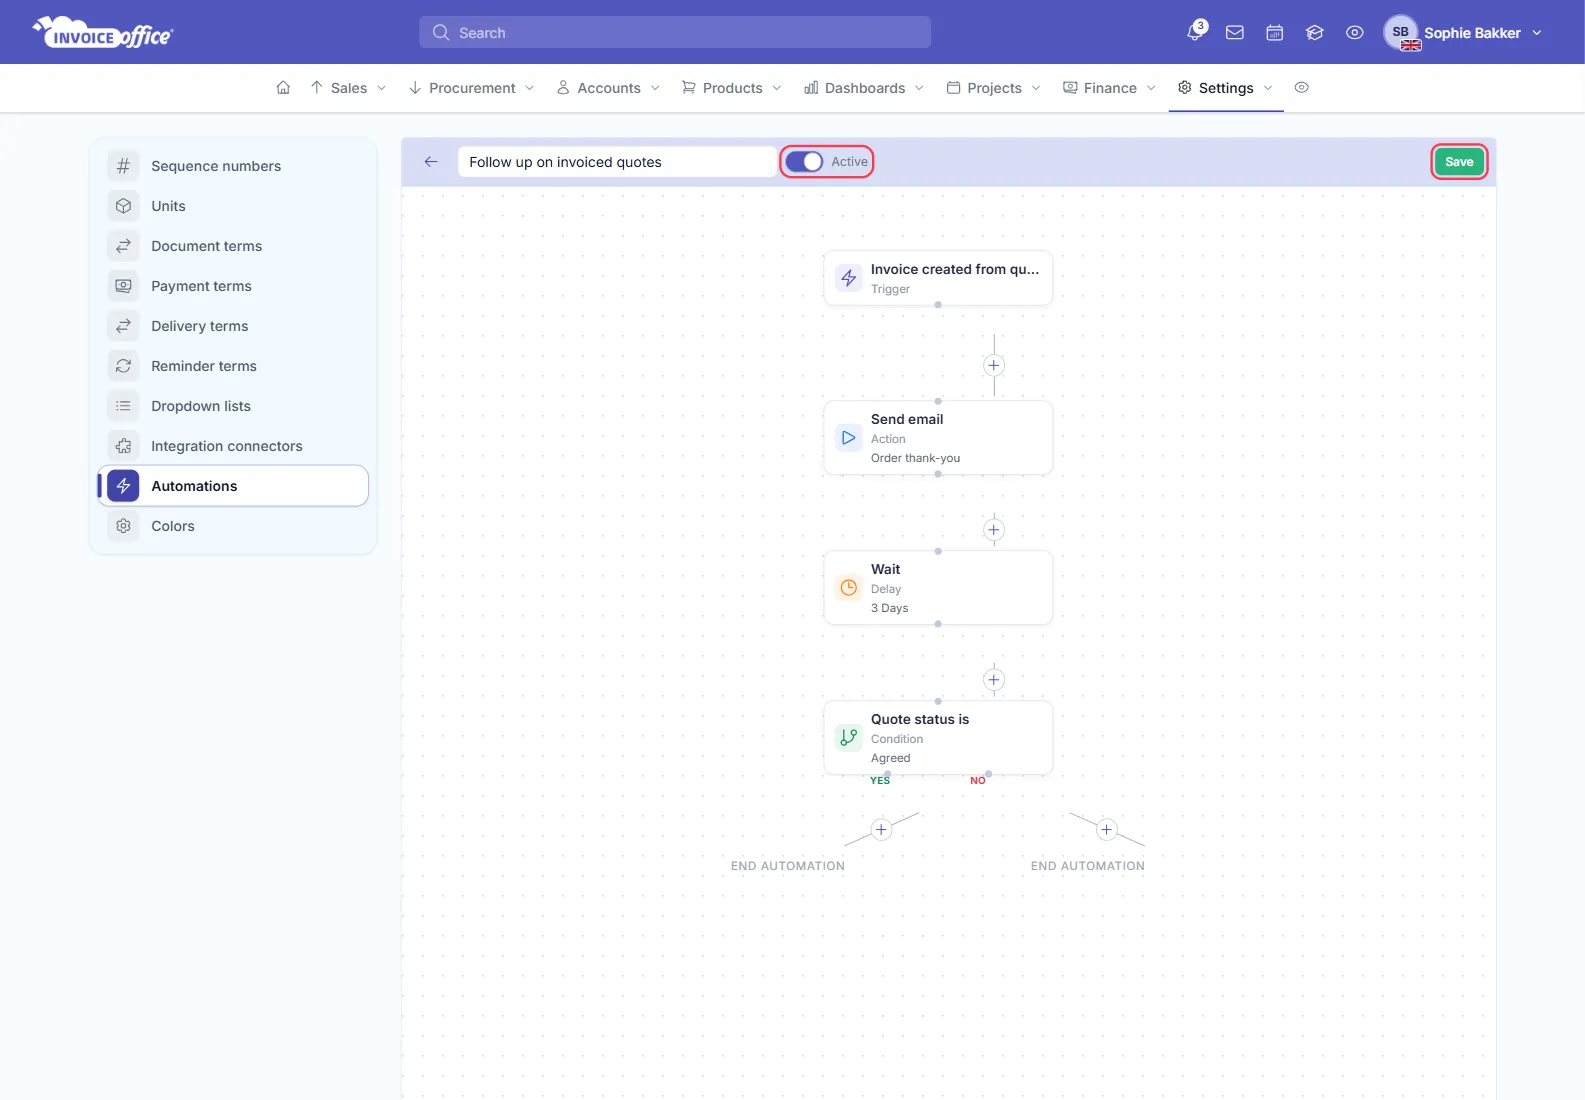Select Automations in the sidebar
Viewport: 1585px width, 1100px height.
pos(233,486)
